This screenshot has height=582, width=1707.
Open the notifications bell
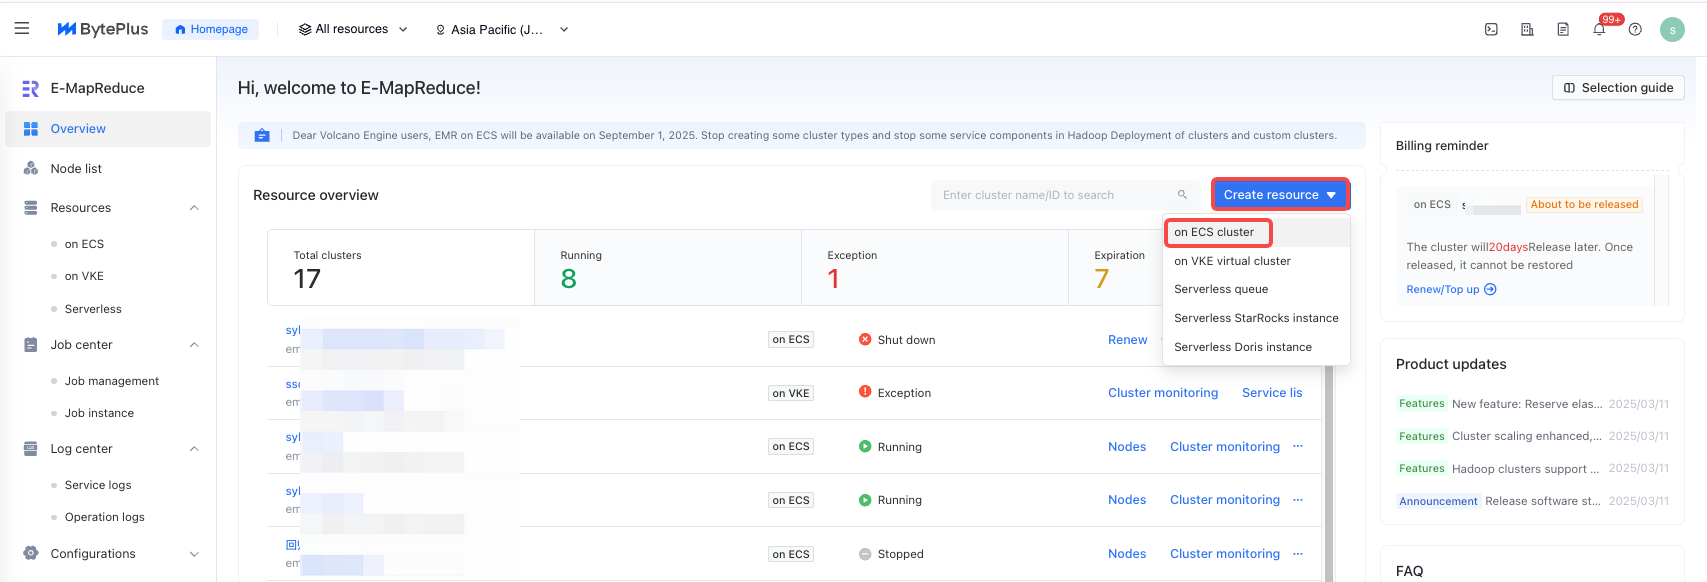click(1599, 30)
